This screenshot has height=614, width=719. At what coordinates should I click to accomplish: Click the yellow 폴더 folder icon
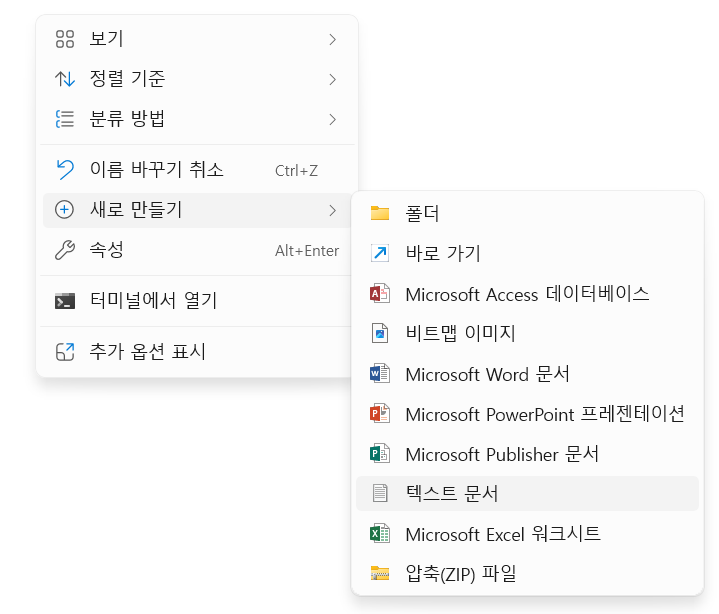click(x=380, y=213)
